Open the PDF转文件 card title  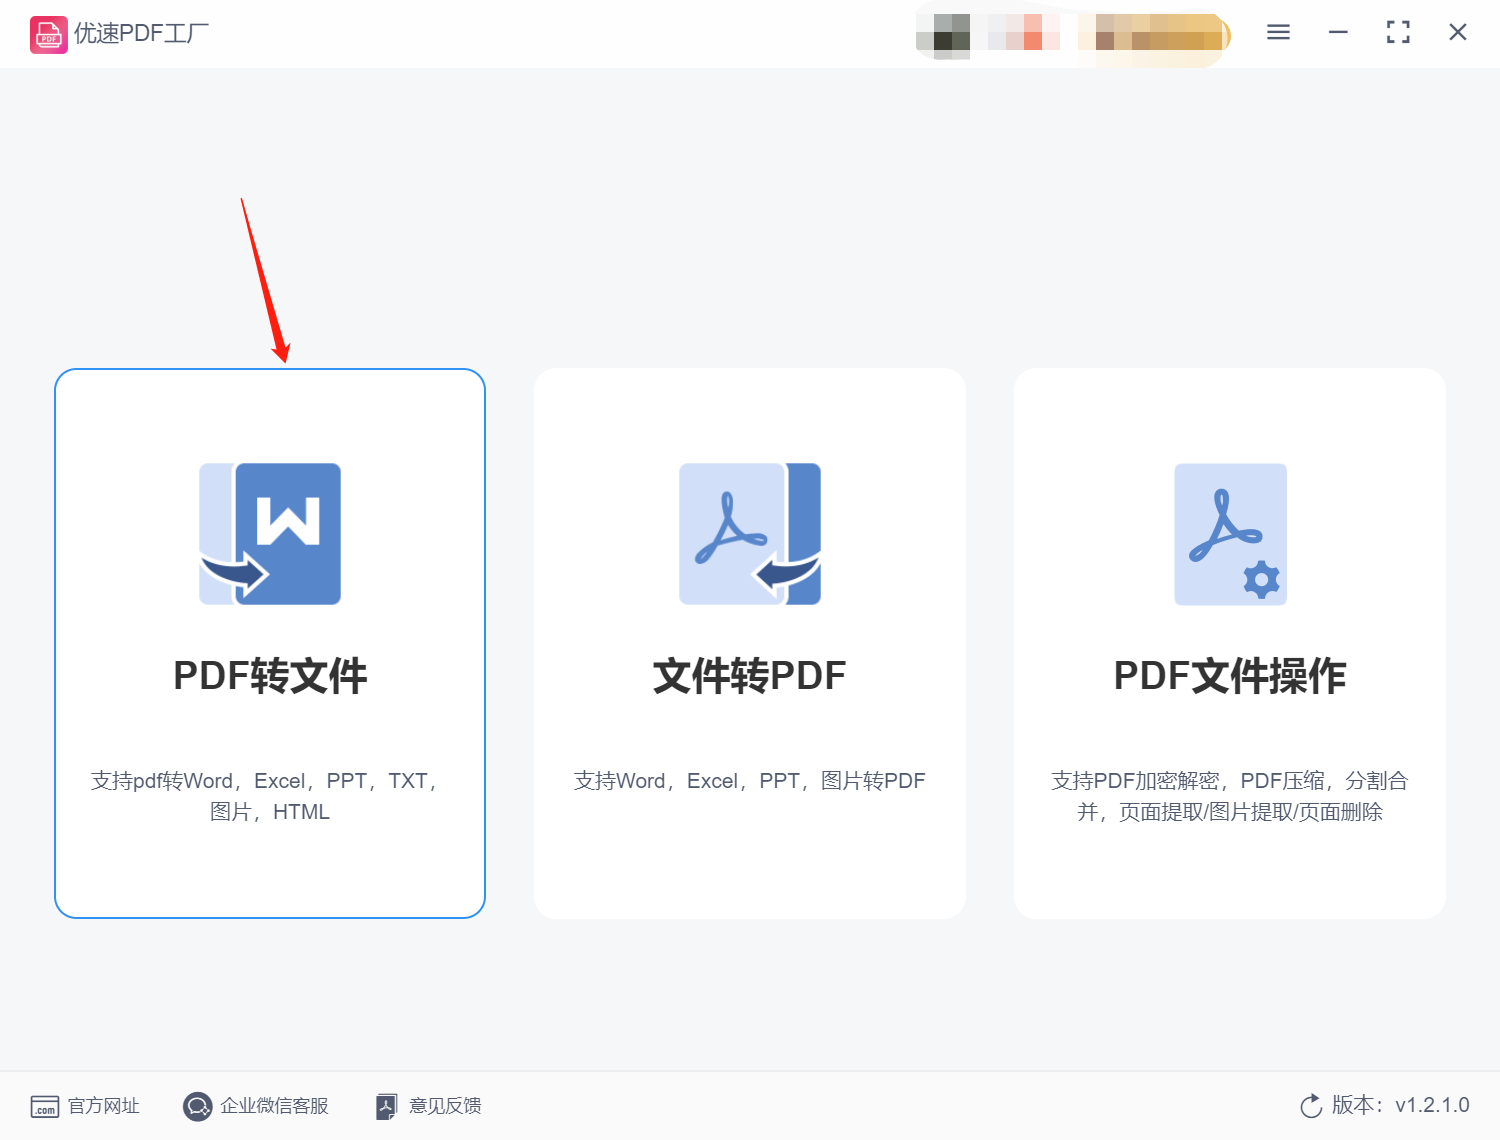(x=270, y=676)
